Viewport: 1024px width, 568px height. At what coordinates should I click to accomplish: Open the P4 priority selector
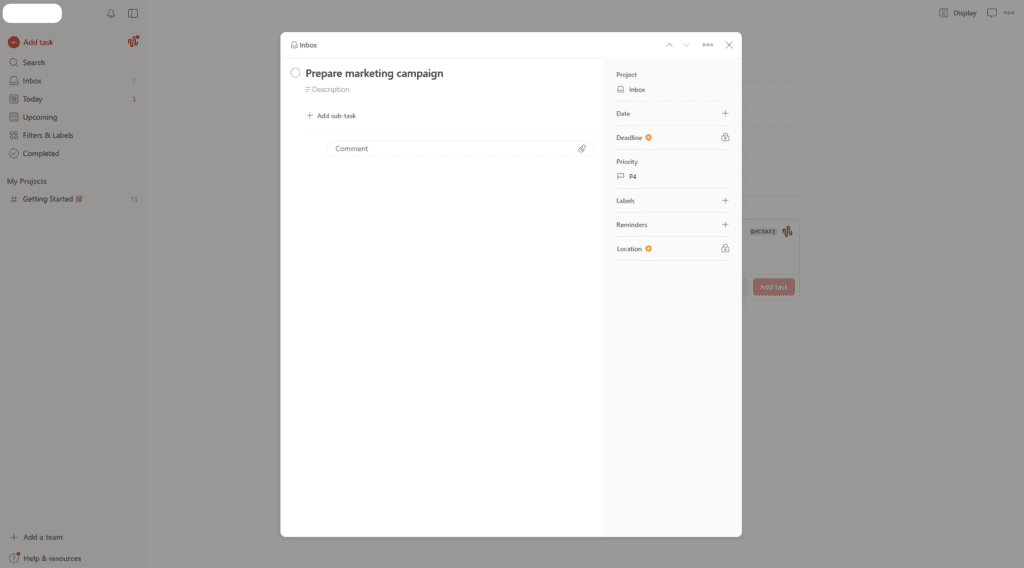pos(627,176)
